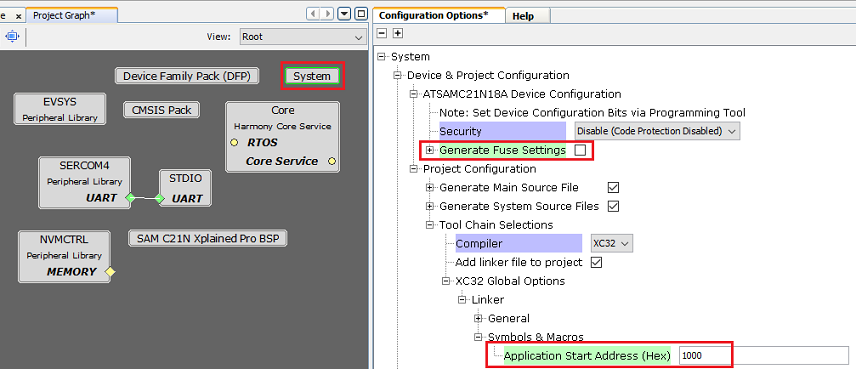Select the NVMCTRL Peripheral Library block
This screenshot has width=856, height=369.
(64, 257)
